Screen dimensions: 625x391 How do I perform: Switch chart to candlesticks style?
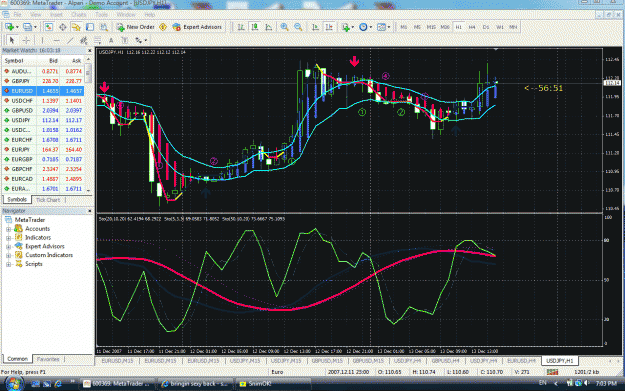point(255,27)
